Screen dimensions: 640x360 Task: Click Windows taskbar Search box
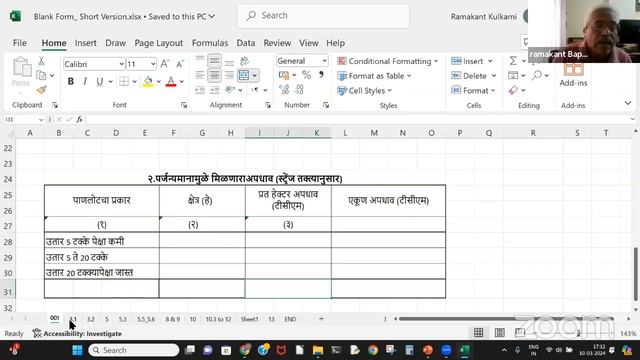coord(133,350)
